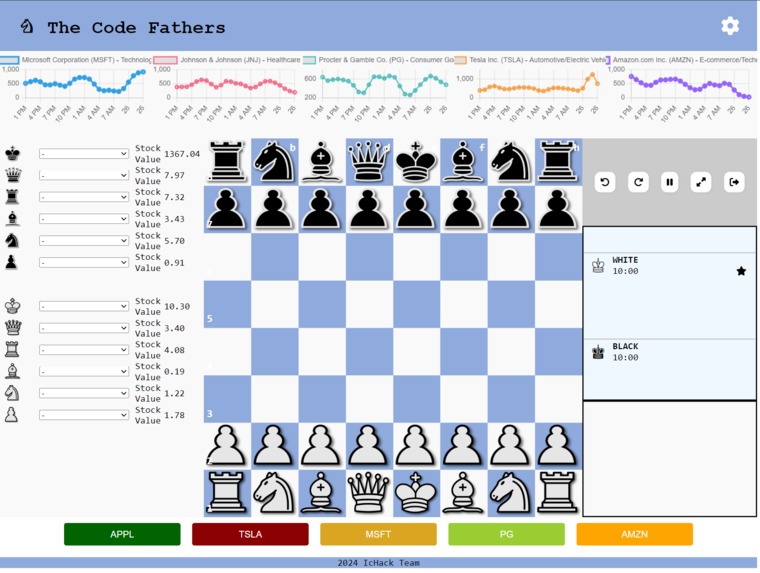Click the black king stock value 1367.04
The height and width of the screenshot is (573, 760).
tap(182, 154)
